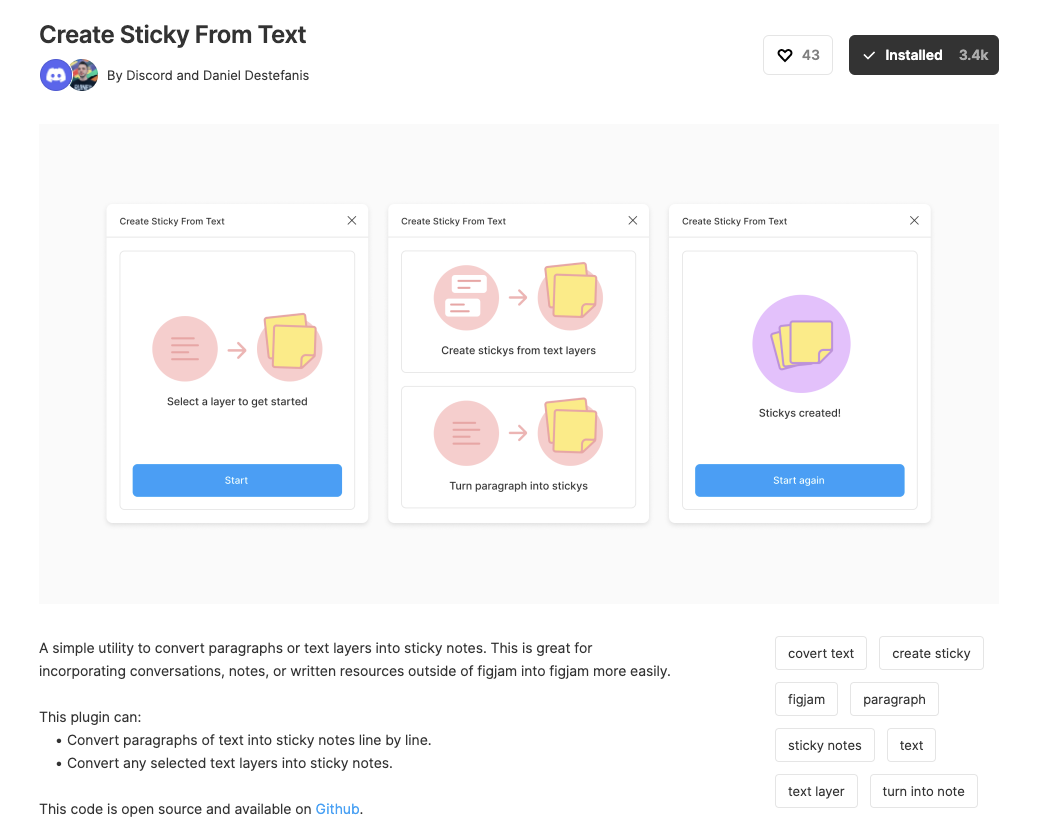Click the Discord avatar icon
This screenshot has height=835, width=1039.
[x=55, y=74]
